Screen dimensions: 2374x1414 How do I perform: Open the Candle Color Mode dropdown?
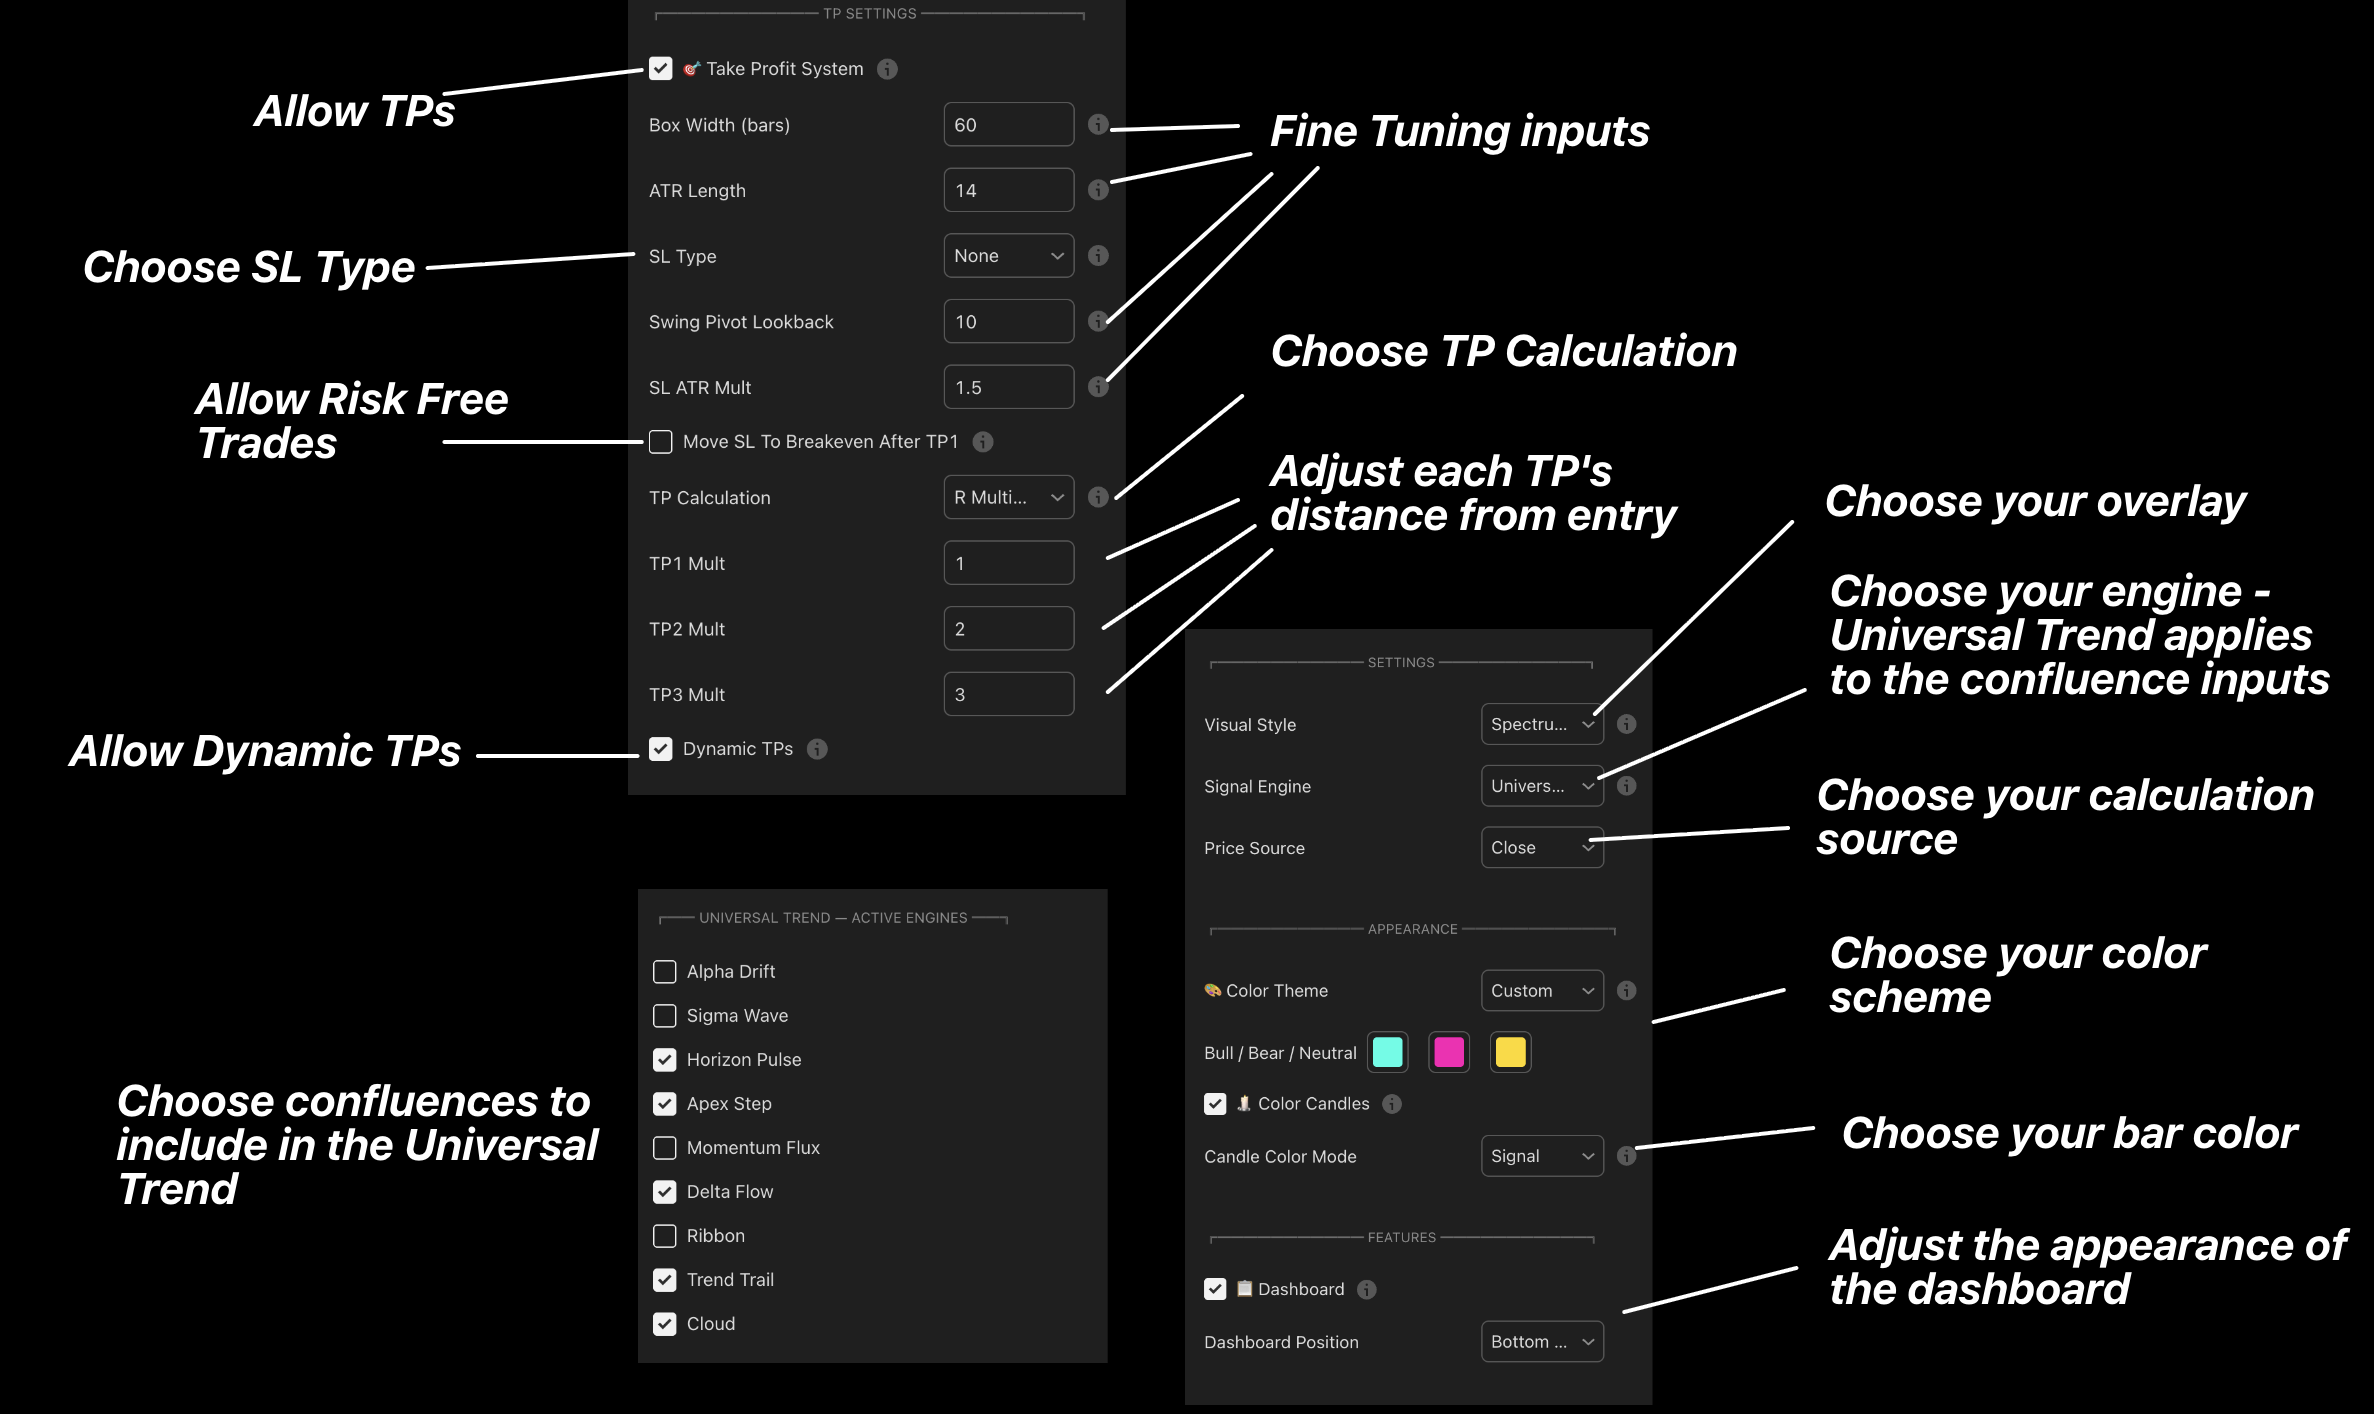point(1542,1156)
